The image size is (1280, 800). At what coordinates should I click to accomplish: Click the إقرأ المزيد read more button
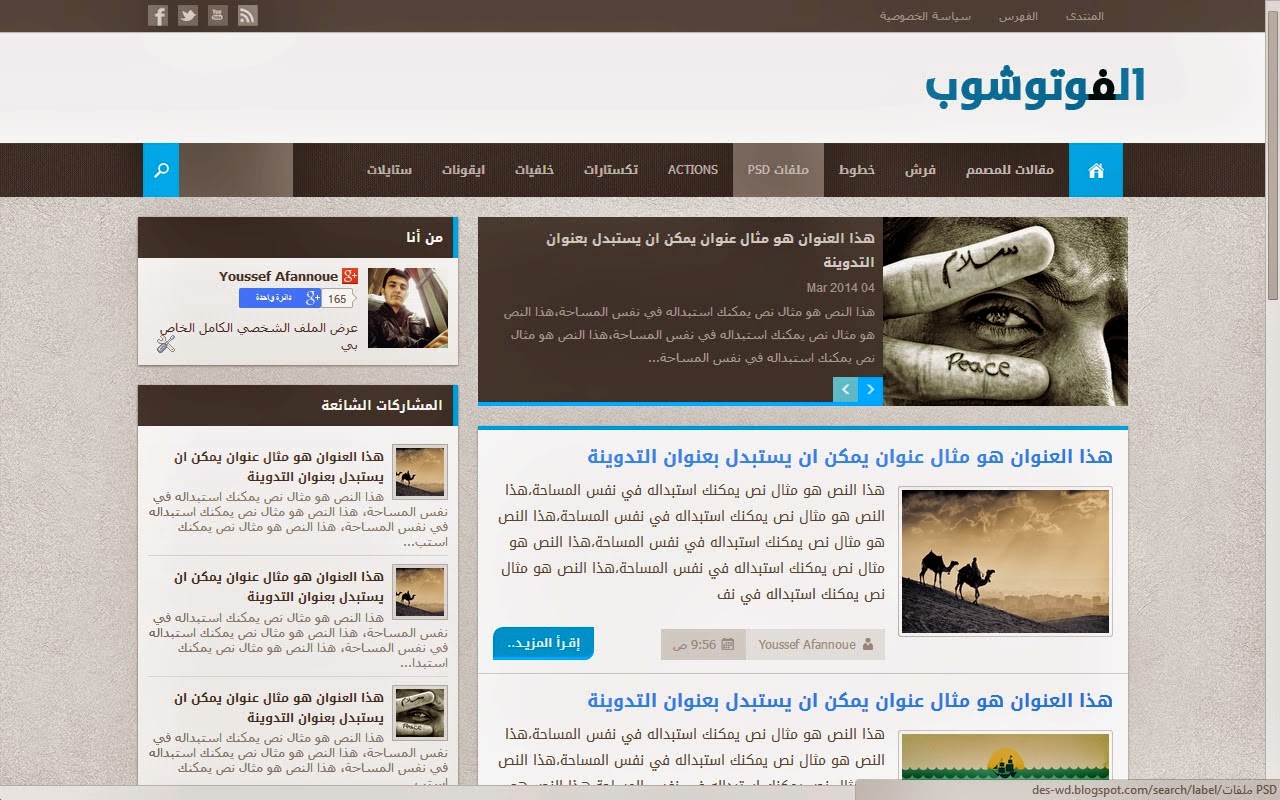pos(543,644)
